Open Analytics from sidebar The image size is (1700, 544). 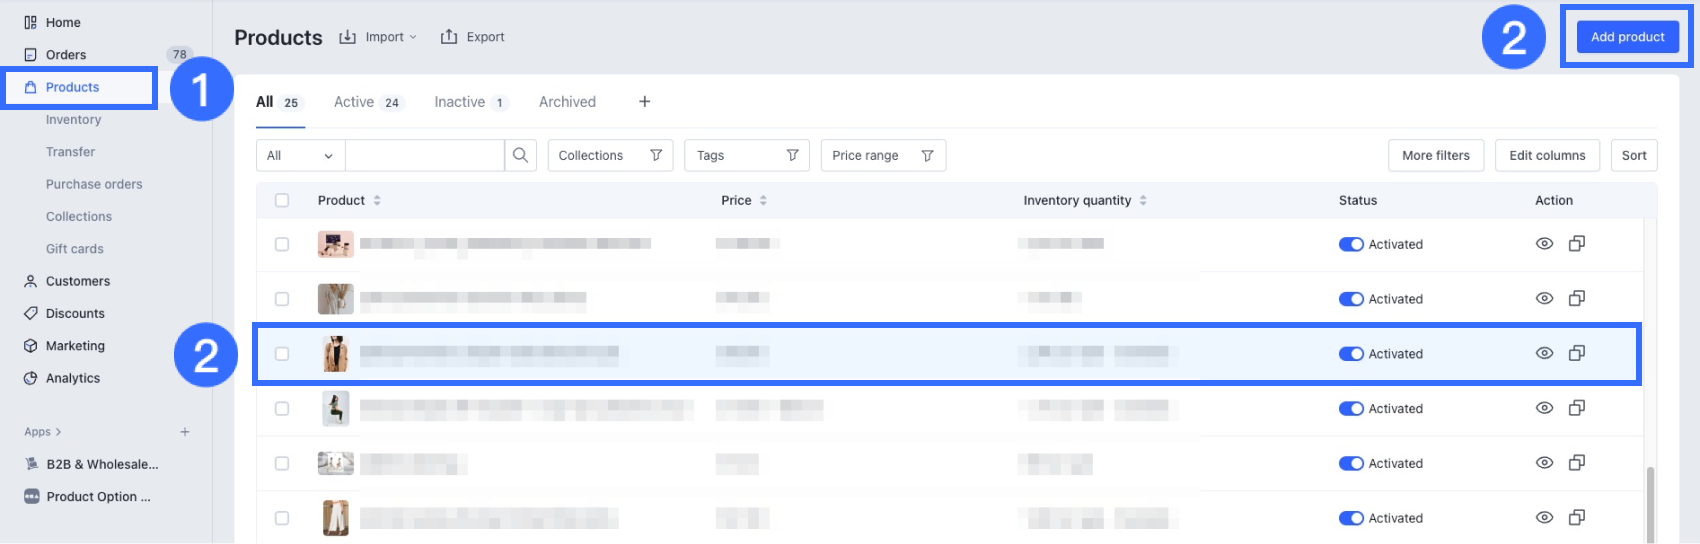coord(72,378)
